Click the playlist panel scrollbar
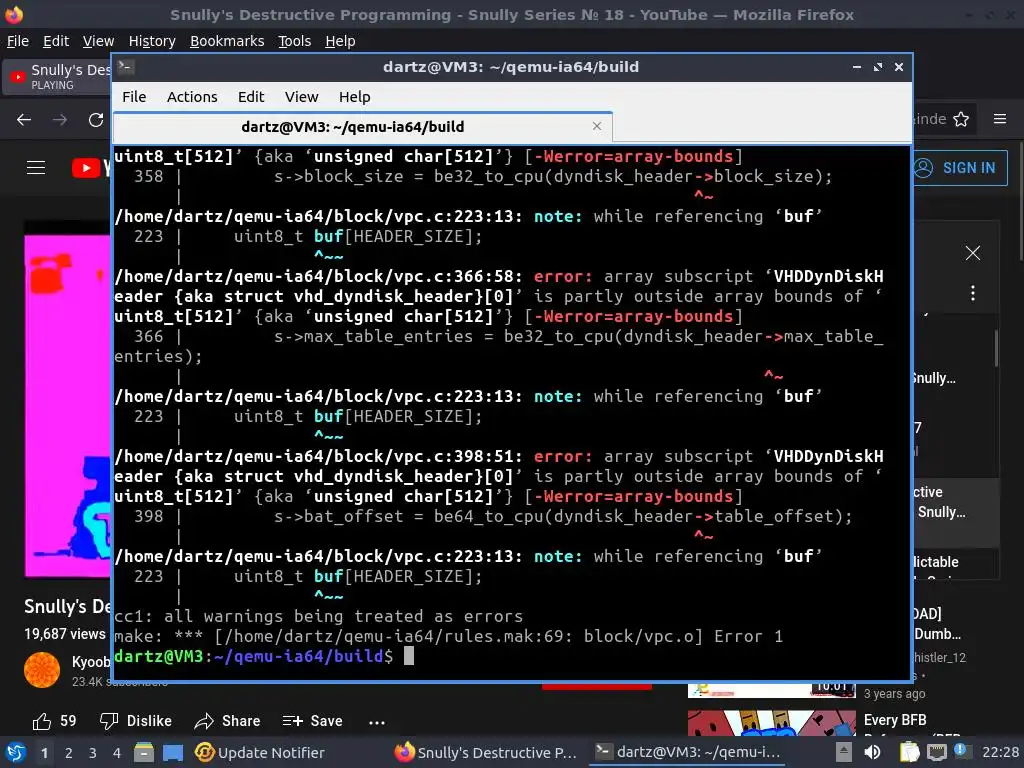Image resolution: width=1024 pixels, height=768 pixels. [996, 349]
